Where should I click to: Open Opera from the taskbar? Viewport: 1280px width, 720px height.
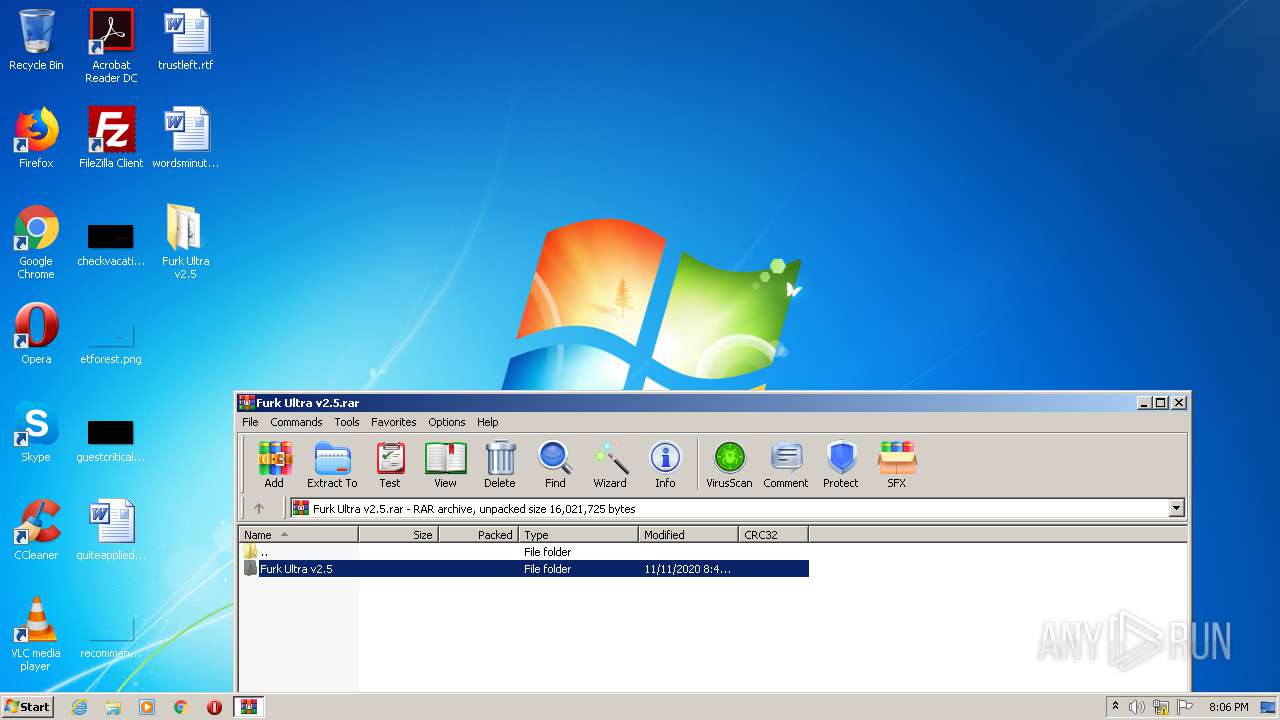tap(214, 707)
